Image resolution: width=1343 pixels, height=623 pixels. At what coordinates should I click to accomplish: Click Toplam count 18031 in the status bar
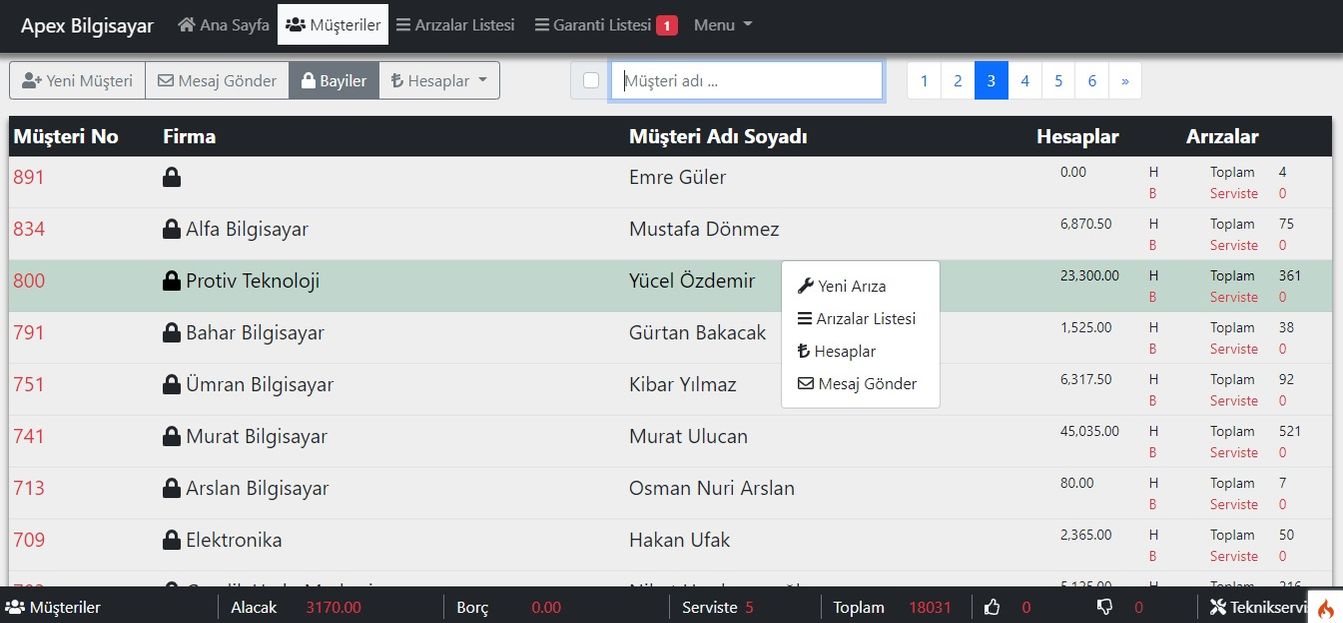point(930,607)
